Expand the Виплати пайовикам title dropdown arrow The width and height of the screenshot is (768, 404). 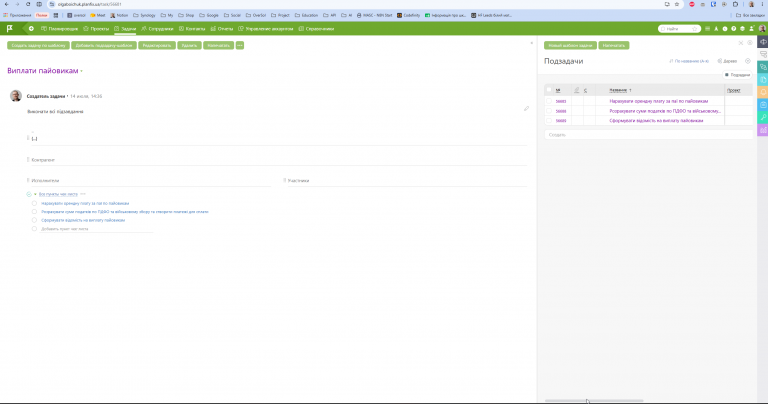[81, 71]
